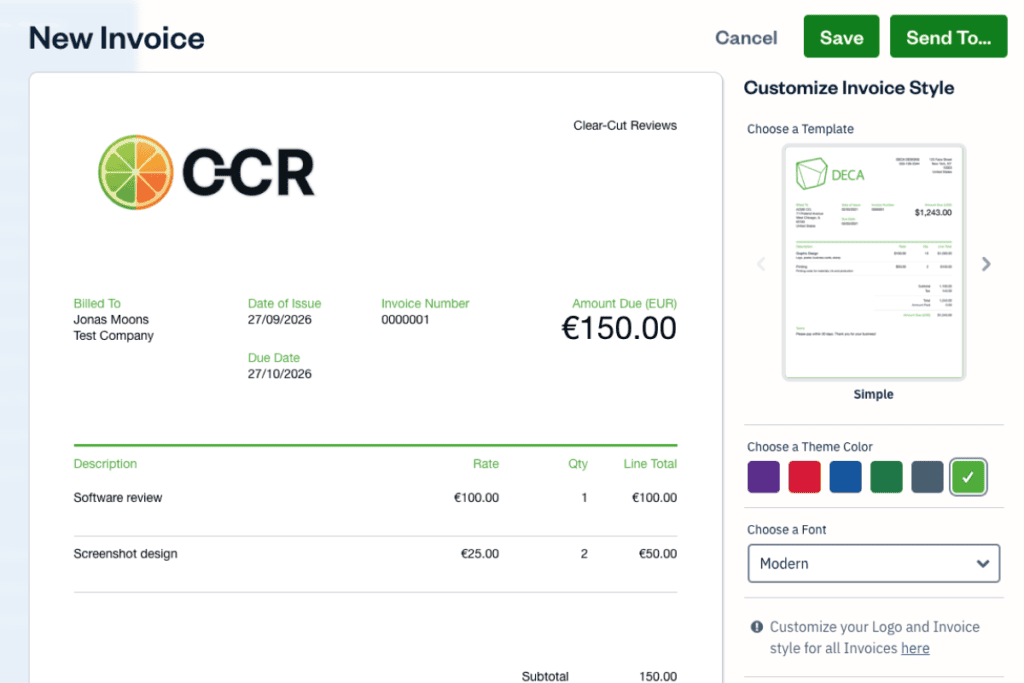
Task: Choose the slate gray theme color
Action: click(x=927, y=477)
